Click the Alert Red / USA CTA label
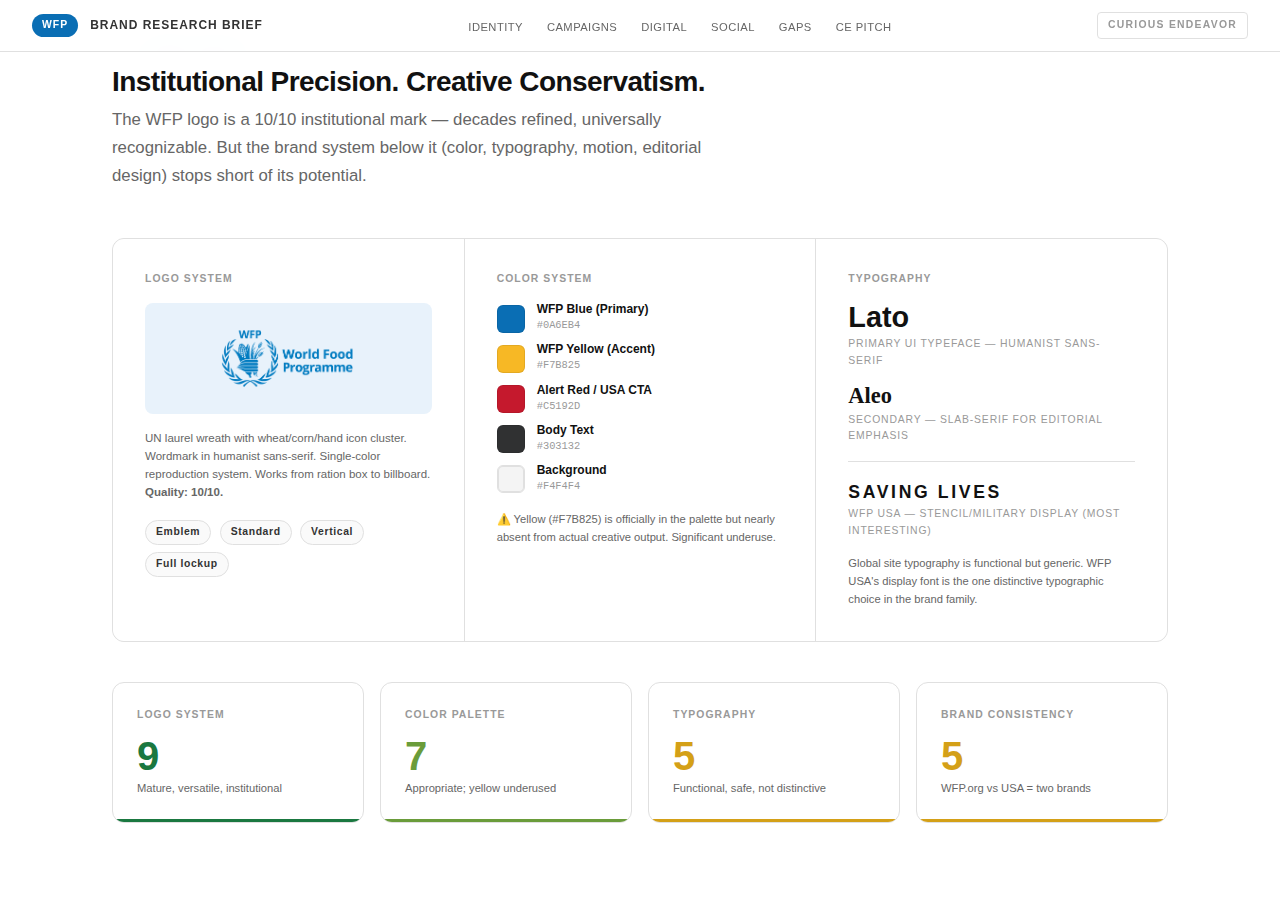This screenshot has height=900, width=1280. [594, 390]
